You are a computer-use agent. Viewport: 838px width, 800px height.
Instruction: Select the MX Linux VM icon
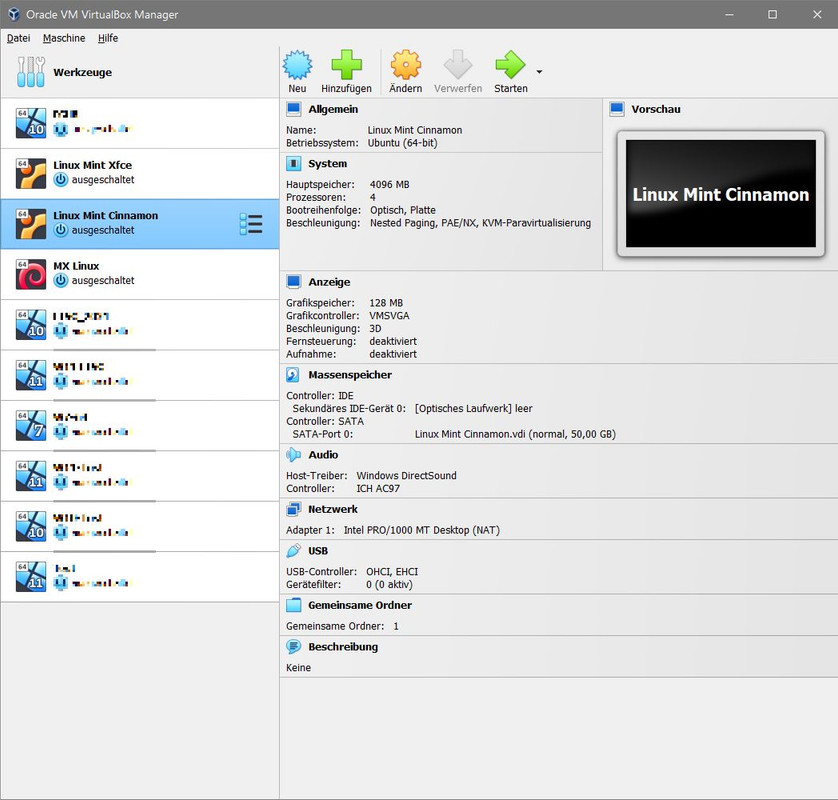31,274
